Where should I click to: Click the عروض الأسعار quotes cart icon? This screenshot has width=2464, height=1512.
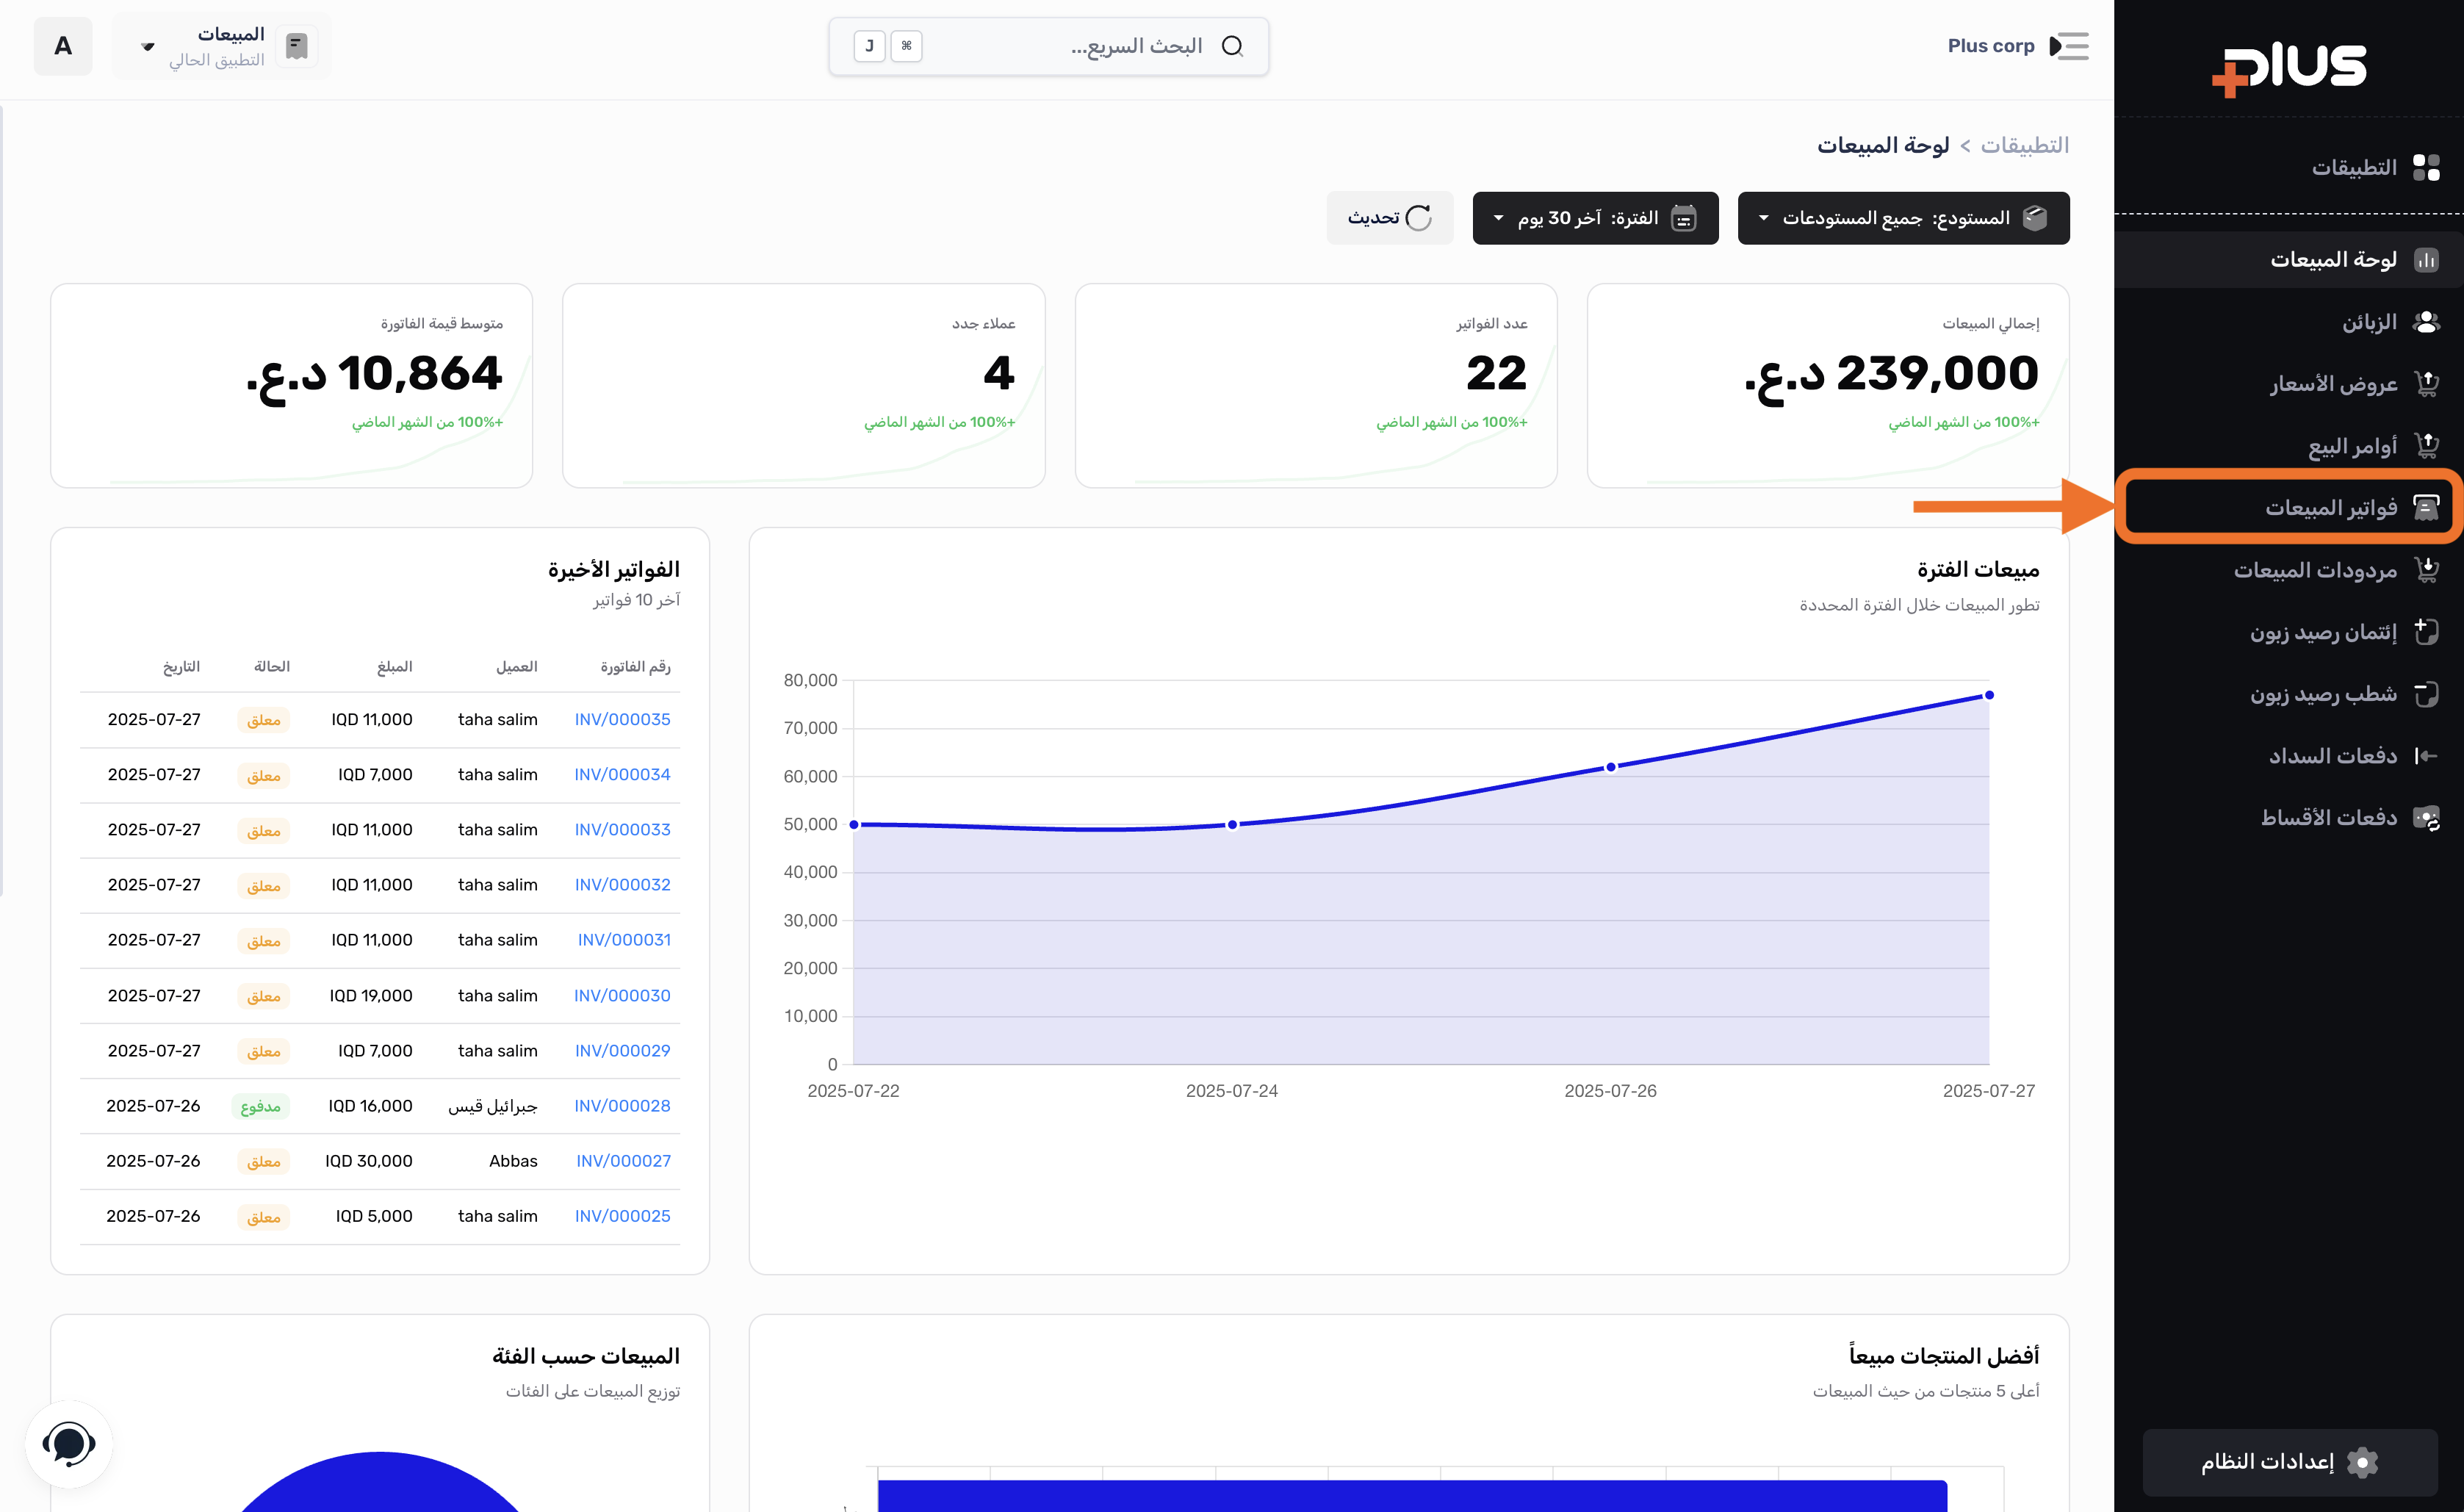coord(2426,384)
